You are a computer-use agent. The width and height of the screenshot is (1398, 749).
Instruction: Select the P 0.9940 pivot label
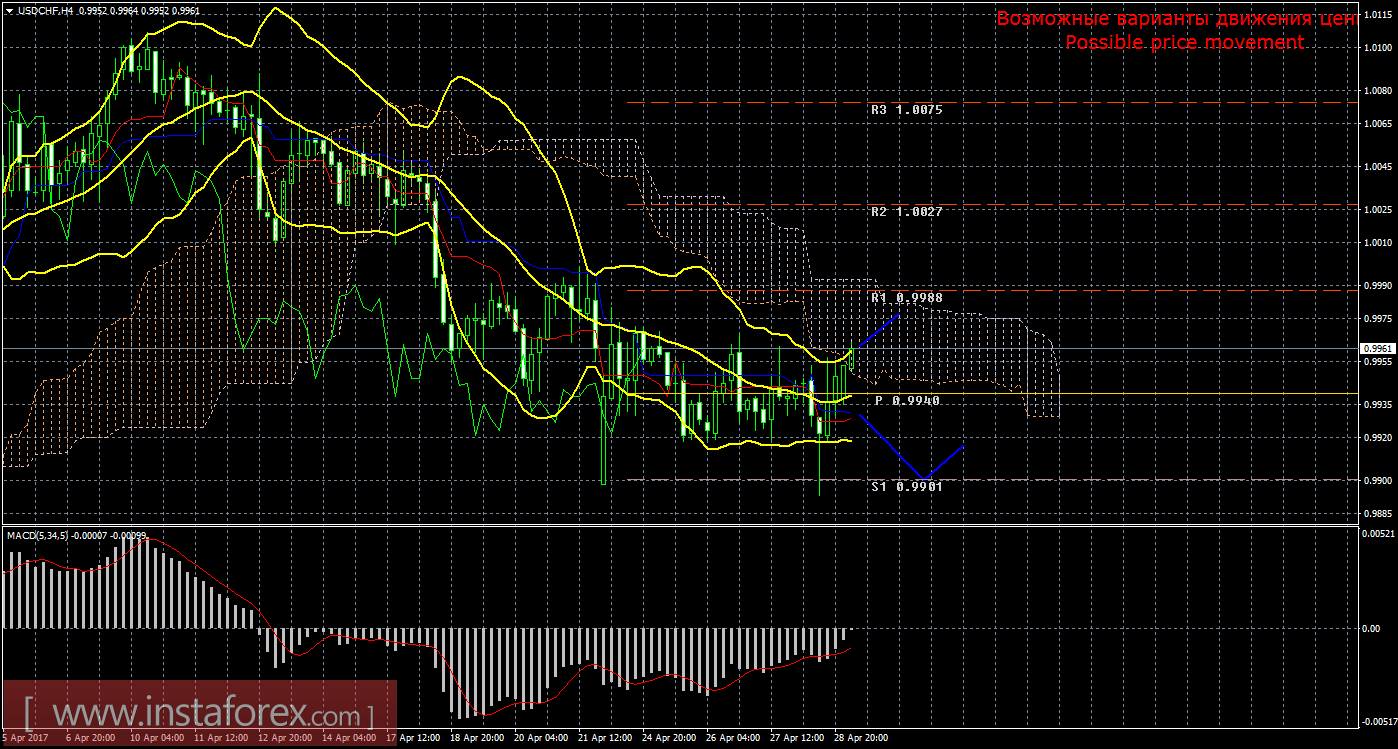907,400
